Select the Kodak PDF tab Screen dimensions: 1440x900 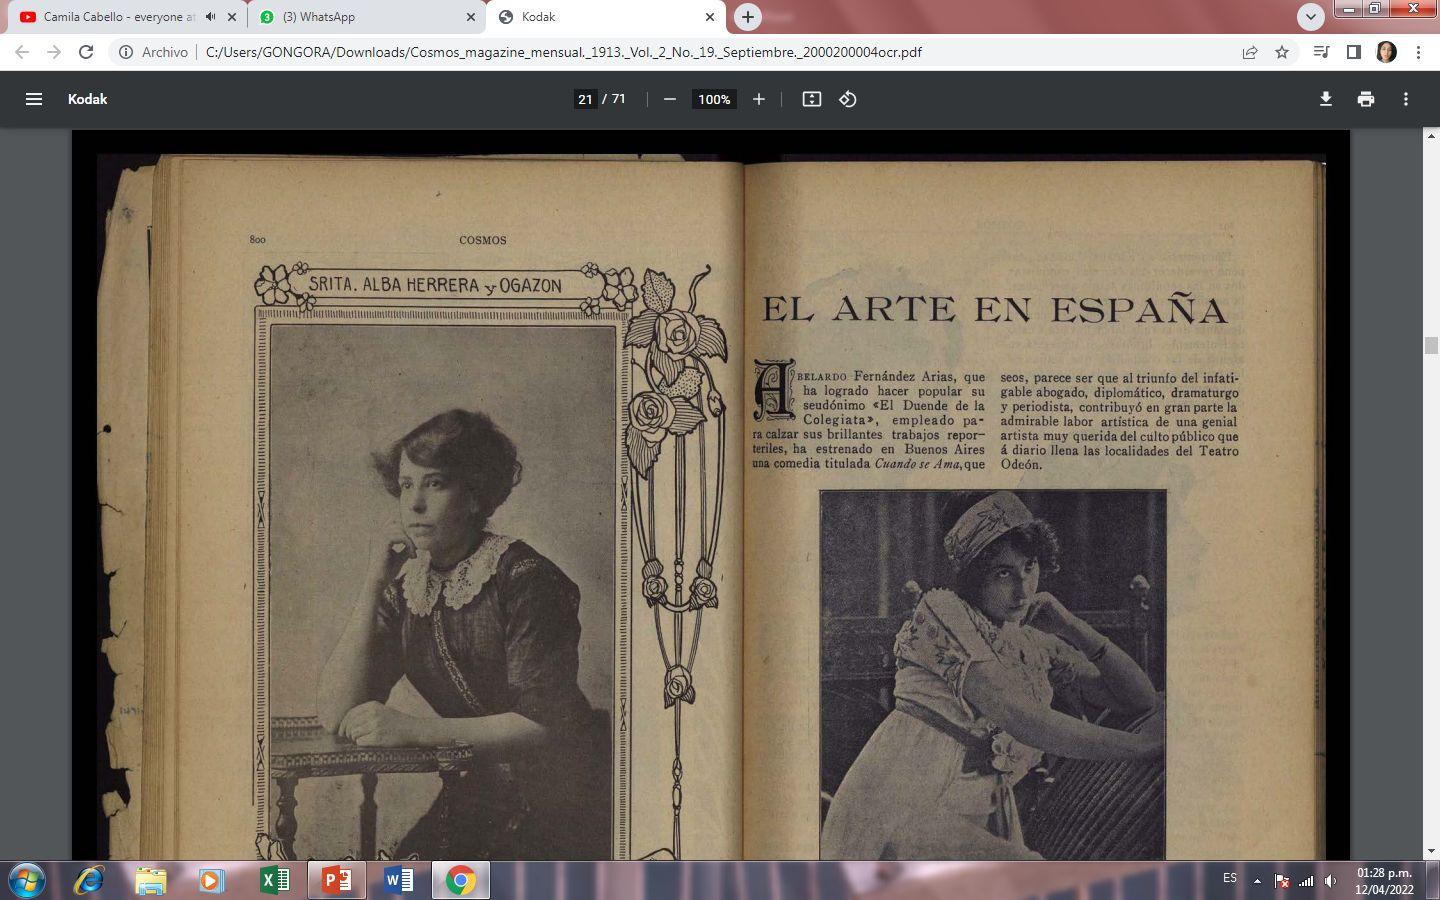coord(606,17)
